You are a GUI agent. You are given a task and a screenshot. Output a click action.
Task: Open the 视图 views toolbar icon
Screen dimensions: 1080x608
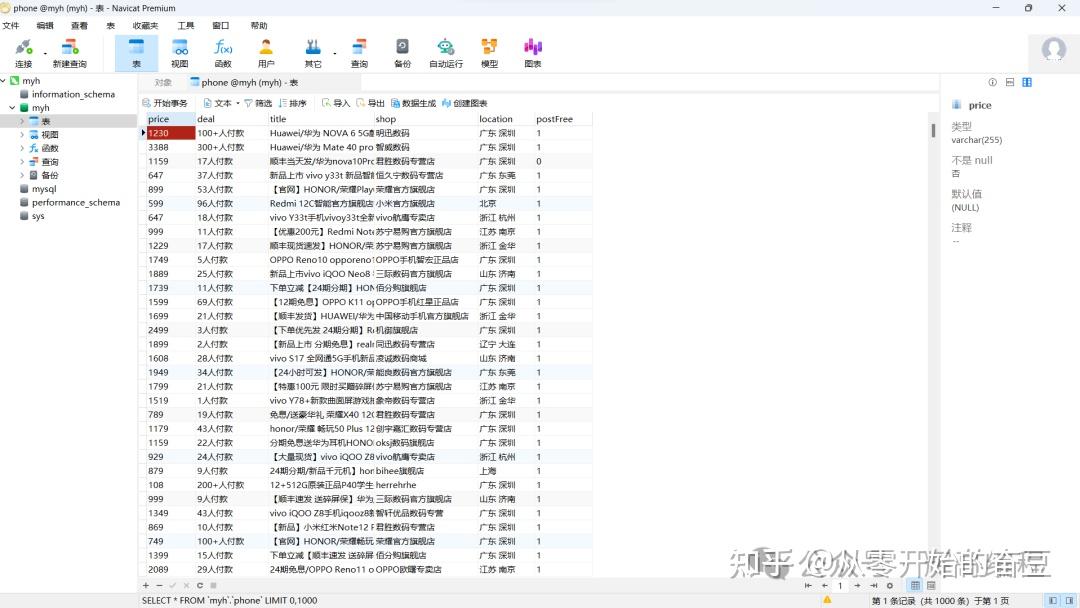pyautogui.click(x=180, y=53)
